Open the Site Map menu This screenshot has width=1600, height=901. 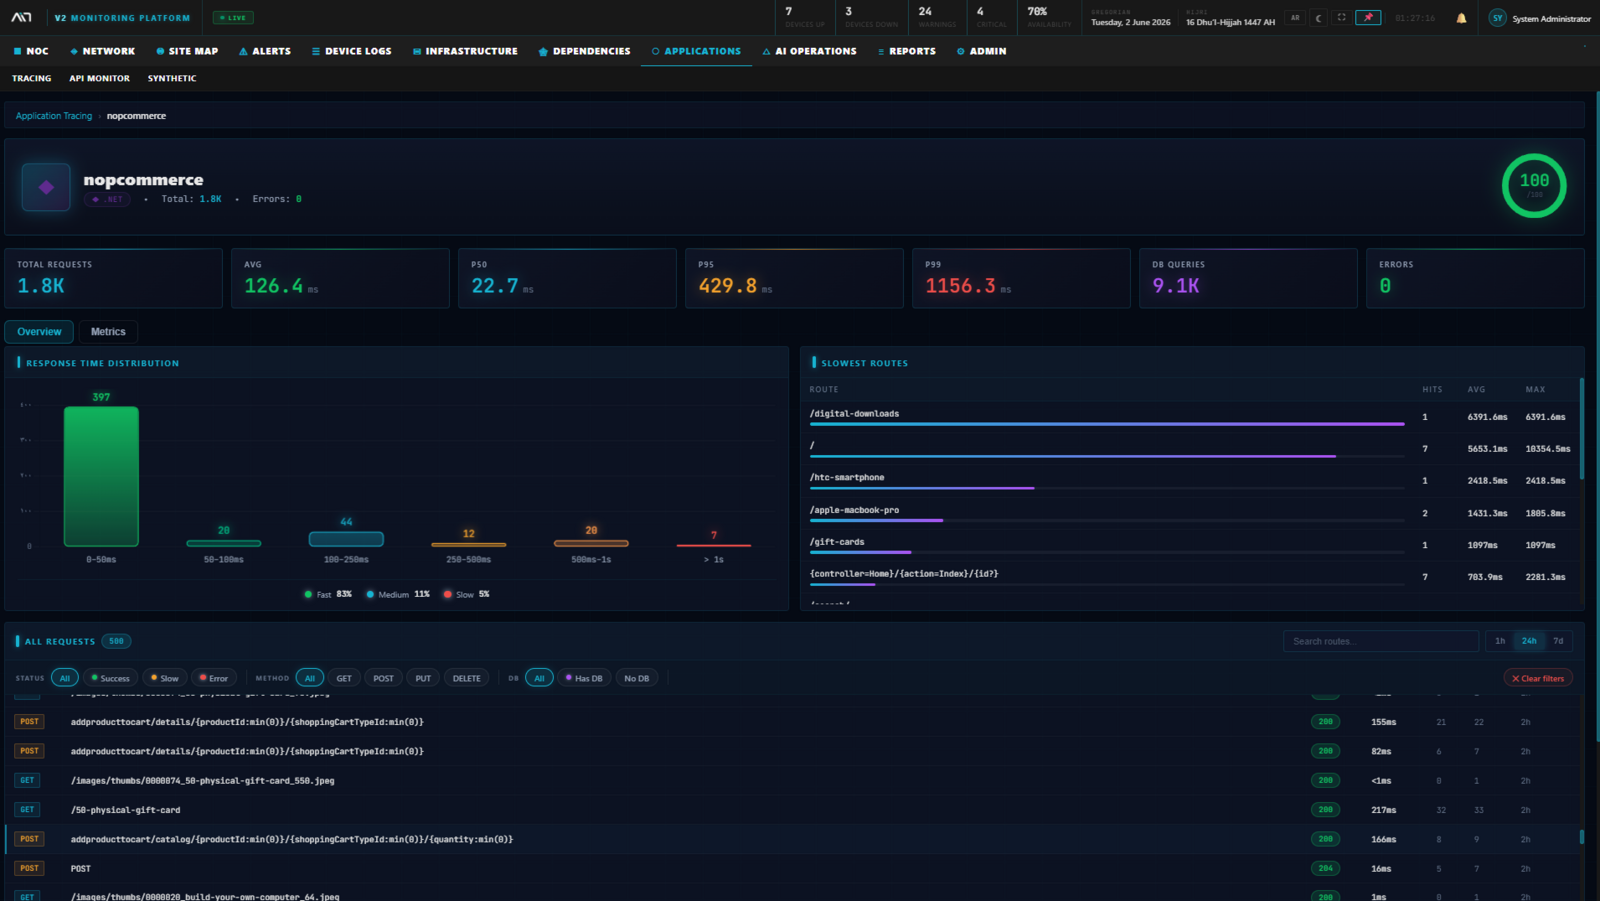click(x=187, y=51)
